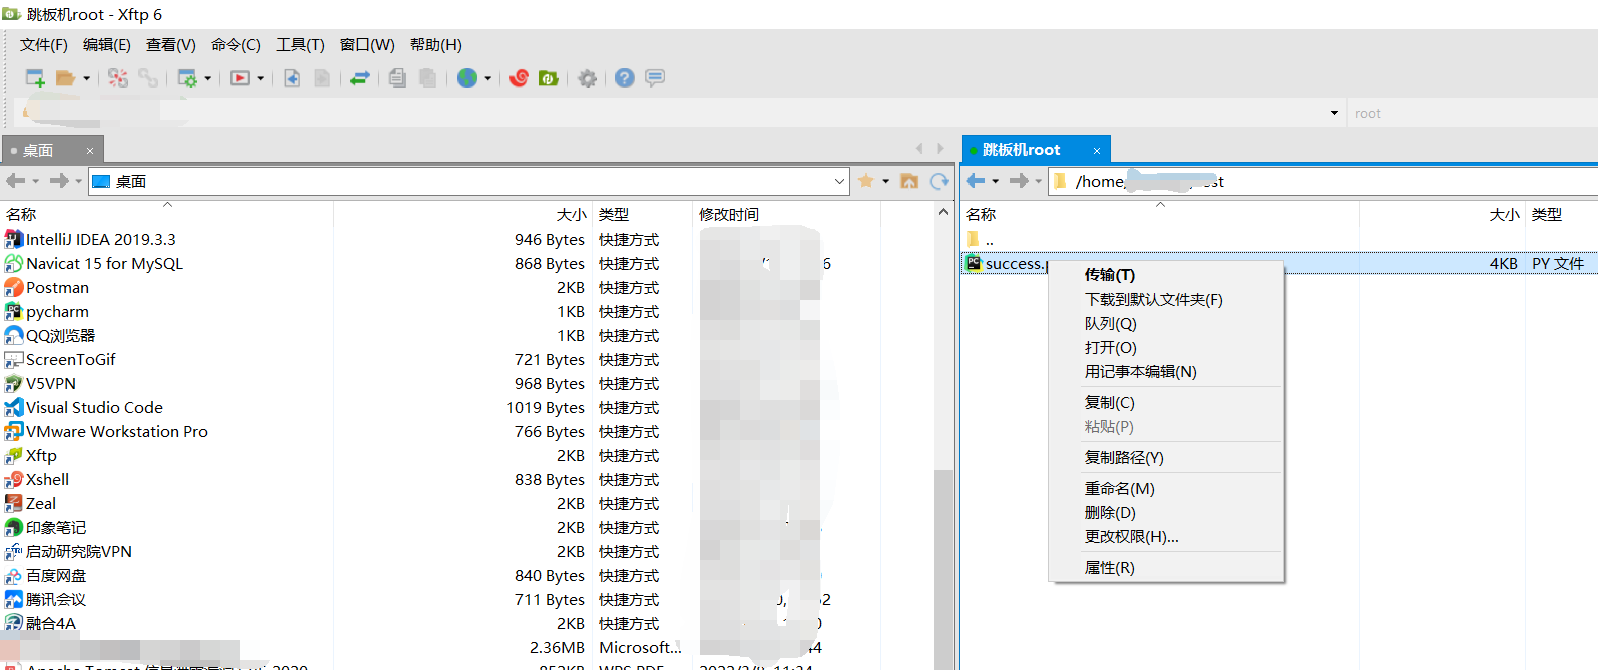1598x670 pixels.
Task: Open the 窗口(W) menu
Action: [x=367, y=45]
